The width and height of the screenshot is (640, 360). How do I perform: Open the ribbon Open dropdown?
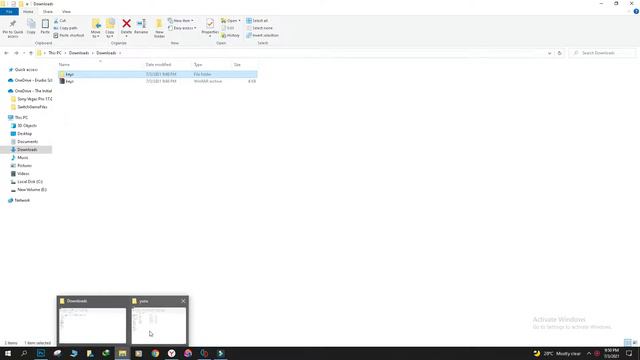coord(231,20)
